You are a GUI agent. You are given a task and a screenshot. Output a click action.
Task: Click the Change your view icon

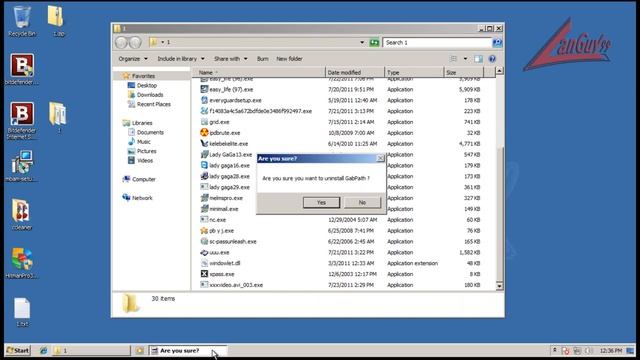(x=453, y=59)
